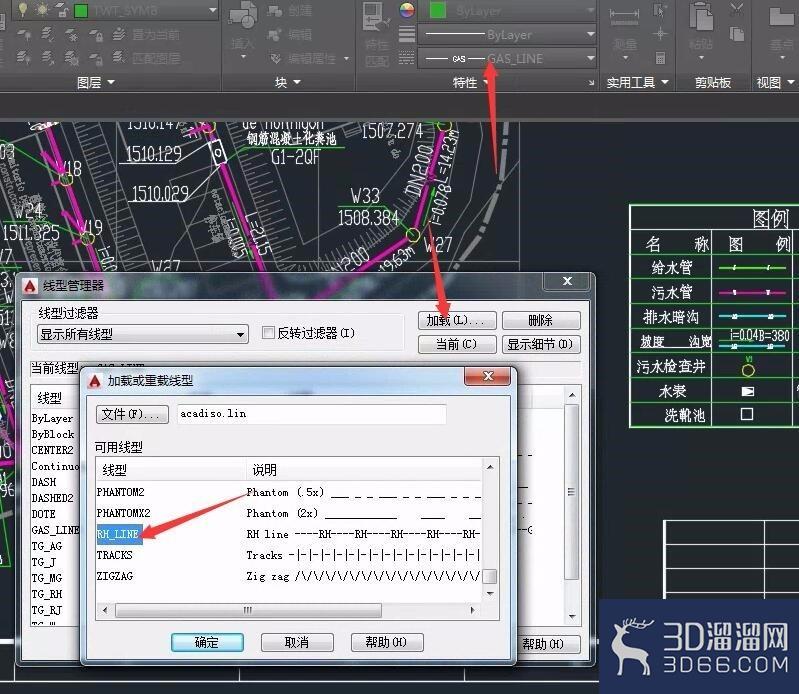Click the layer lock icon in the upper icon row
Viewport: 799px width, 694px height.
[x=96, y=34]
